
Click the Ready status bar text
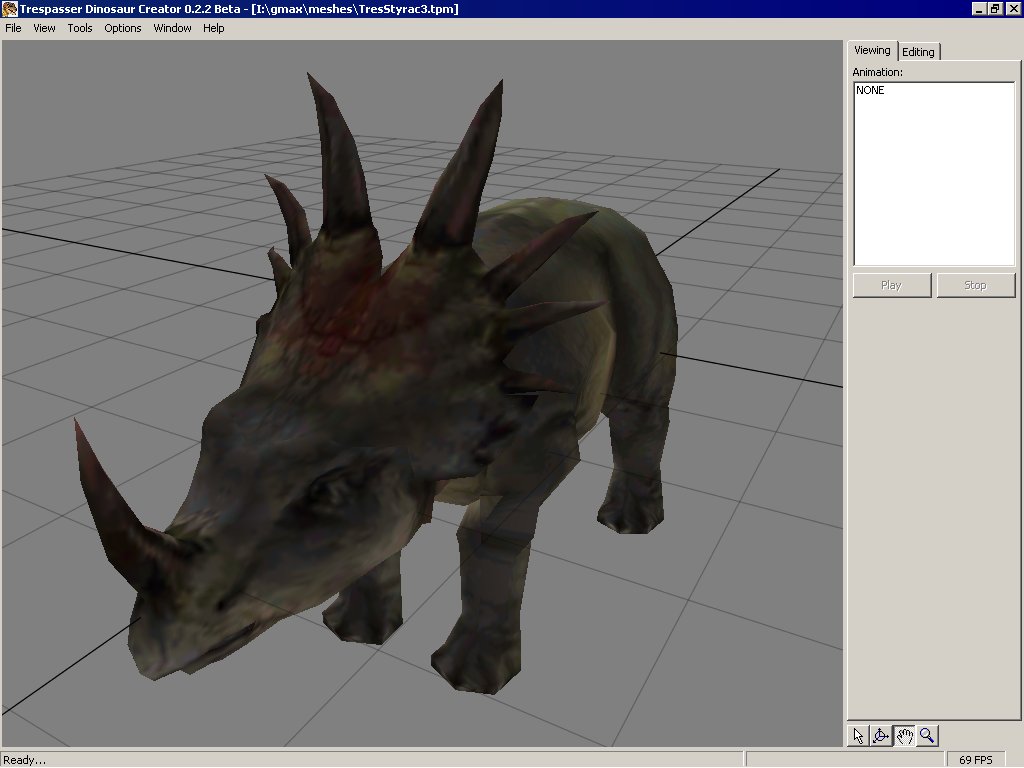pyautogui.click(x=25, y=760)
